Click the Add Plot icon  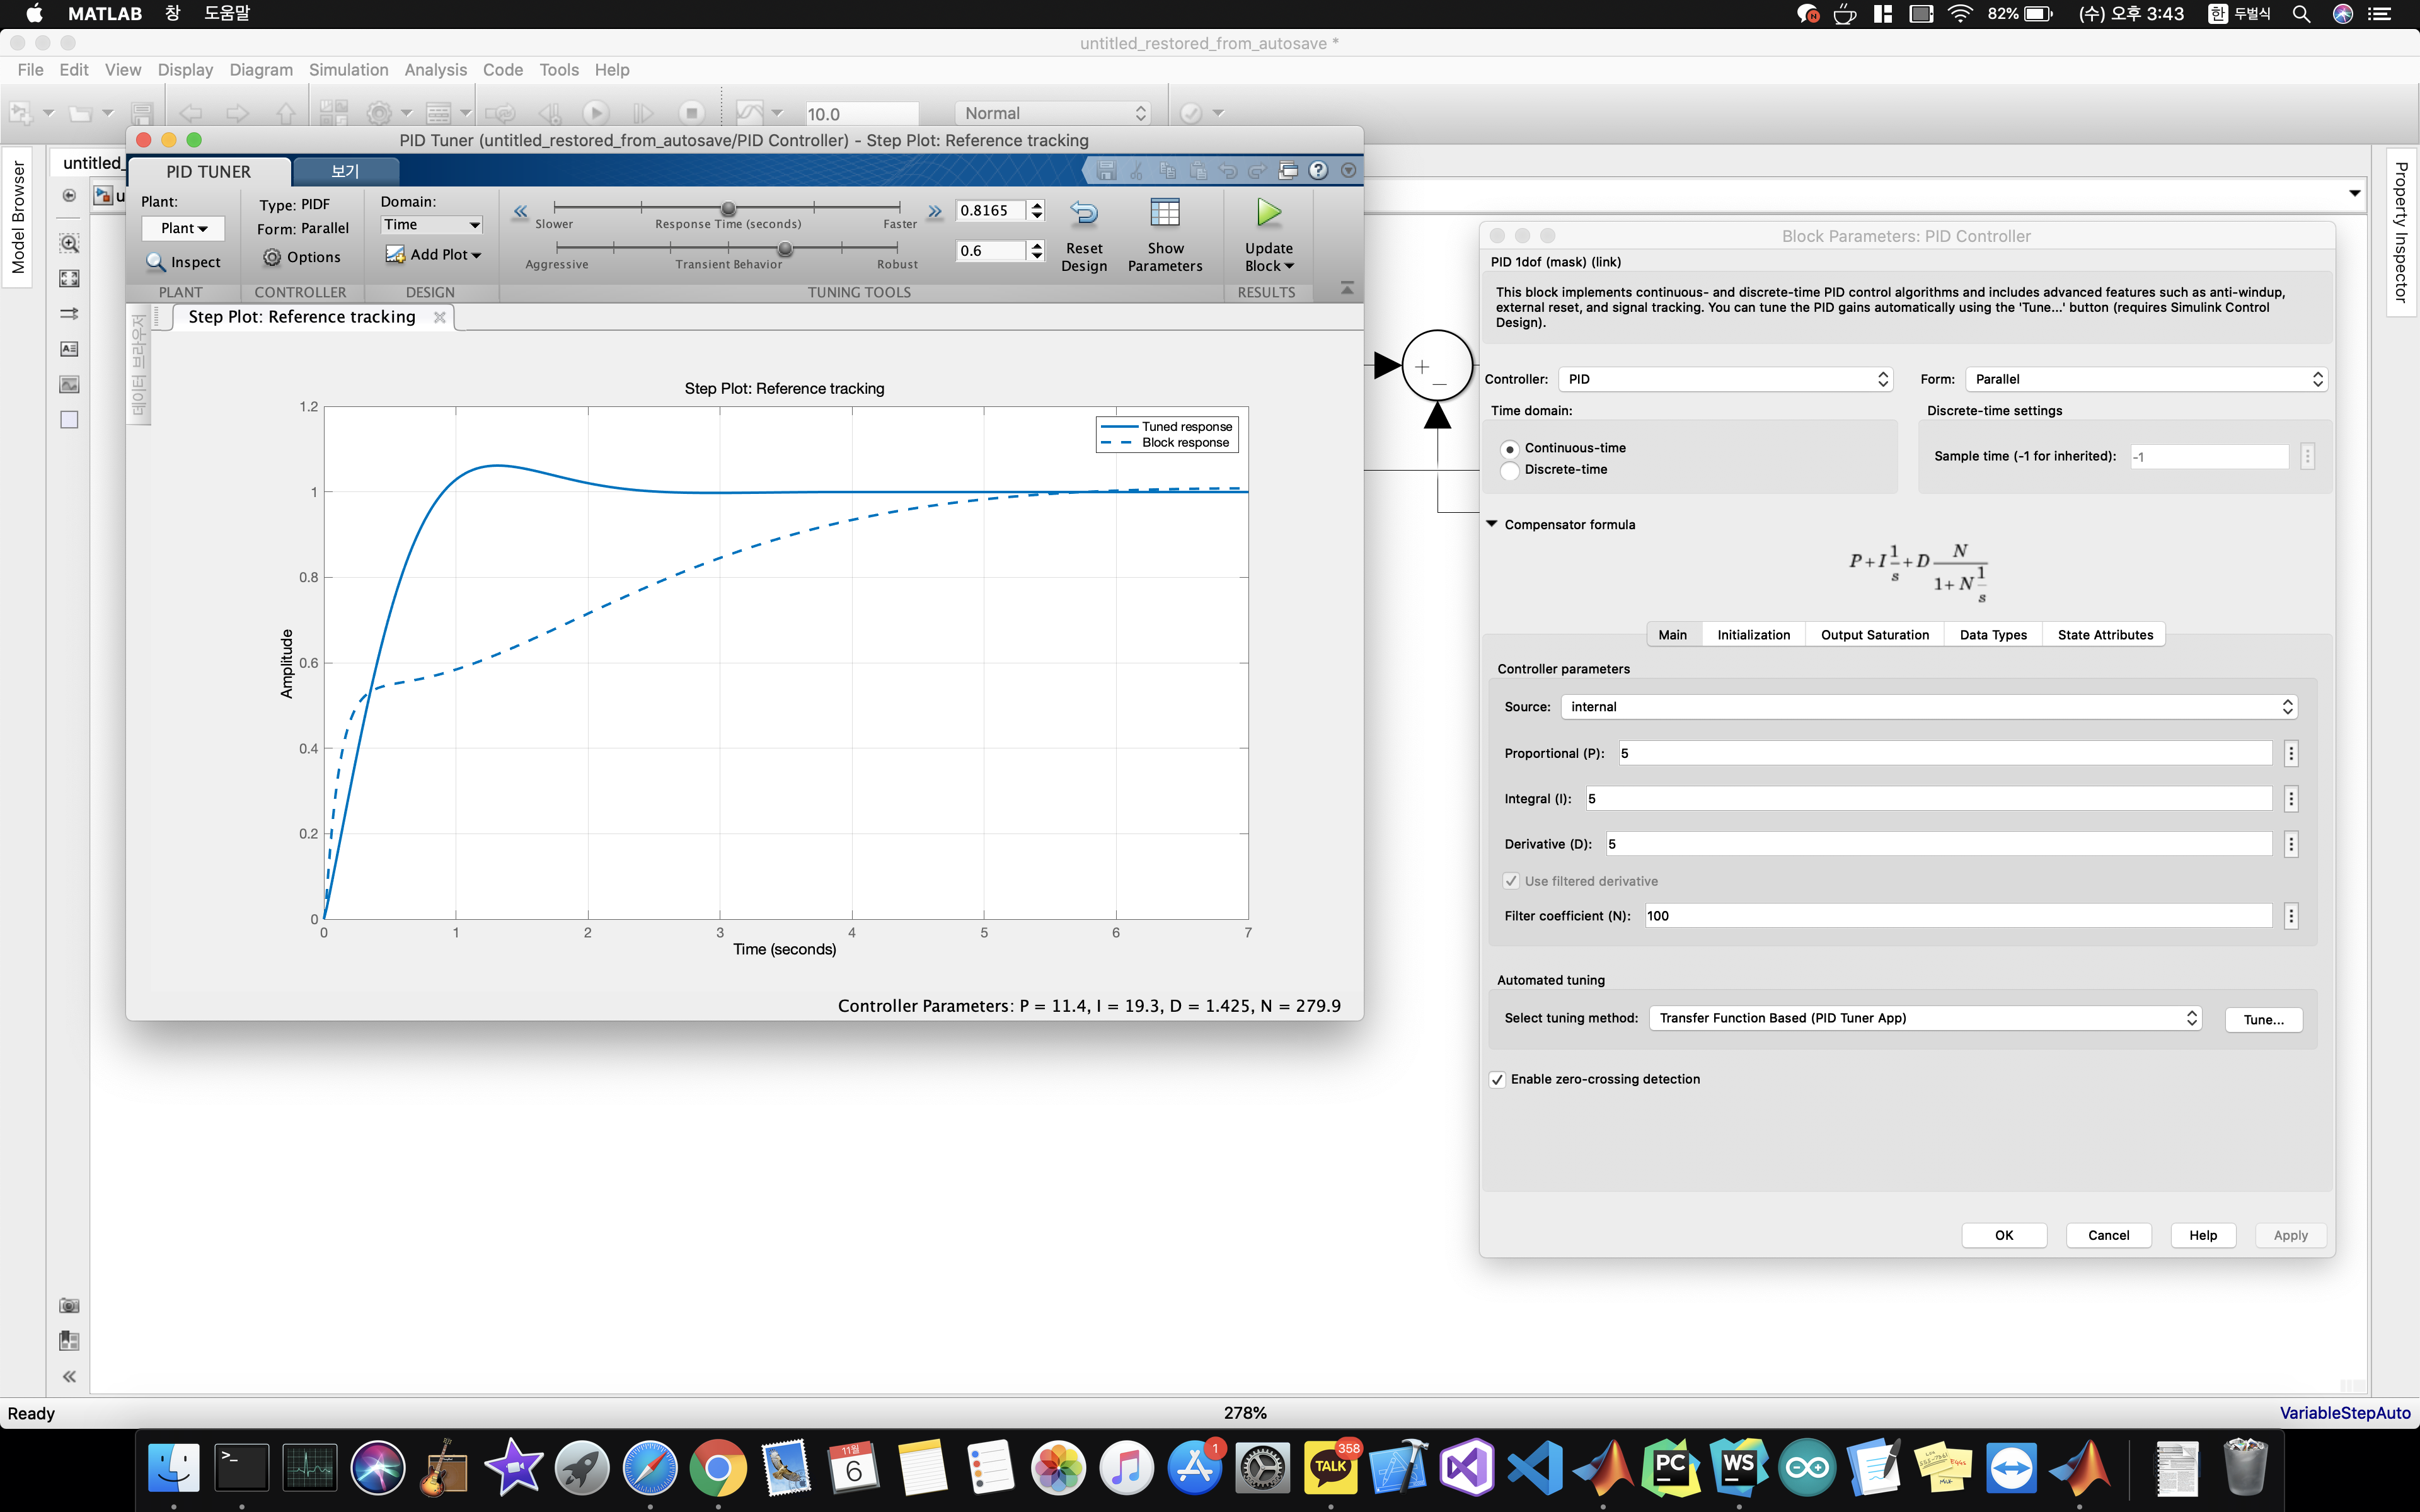point(396,254)
